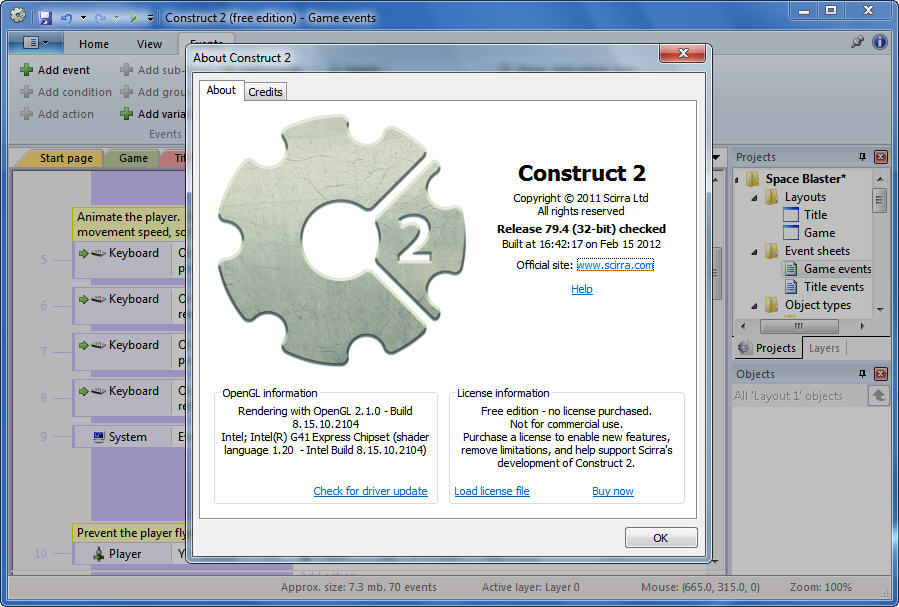Click the Help link in About dialog
The image size is (899, 607).
(x=581, y=289)
